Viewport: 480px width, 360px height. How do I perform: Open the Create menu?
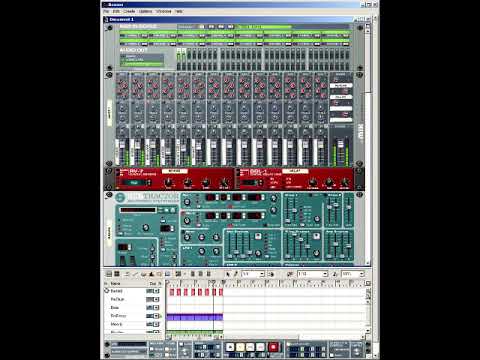(129, 11)
